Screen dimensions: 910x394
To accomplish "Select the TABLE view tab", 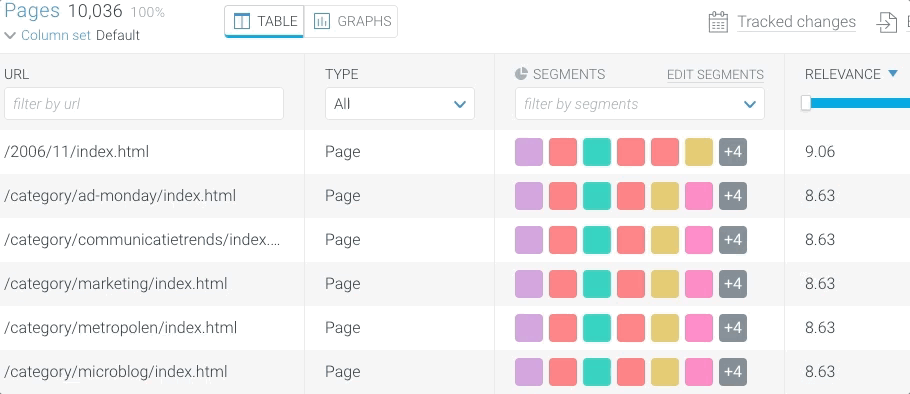I will click(x=264, y=21).
